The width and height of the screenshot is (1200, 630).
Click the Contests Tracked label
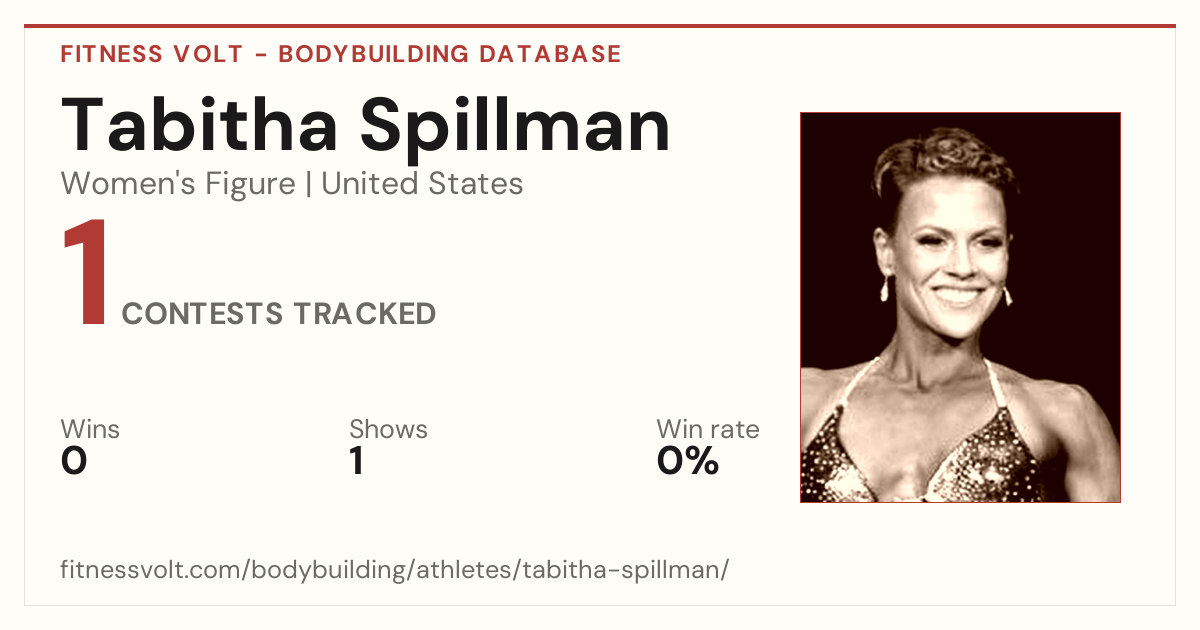click(x=279, y=314)
